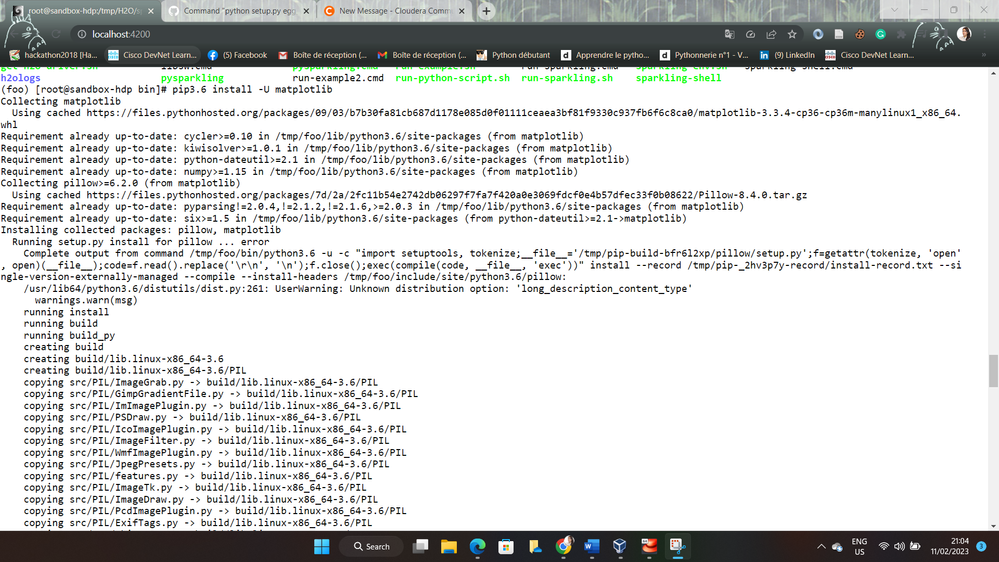Open the folder-with-cloud taskbar app
Viewport: 999px width, 562px height.
535,547
